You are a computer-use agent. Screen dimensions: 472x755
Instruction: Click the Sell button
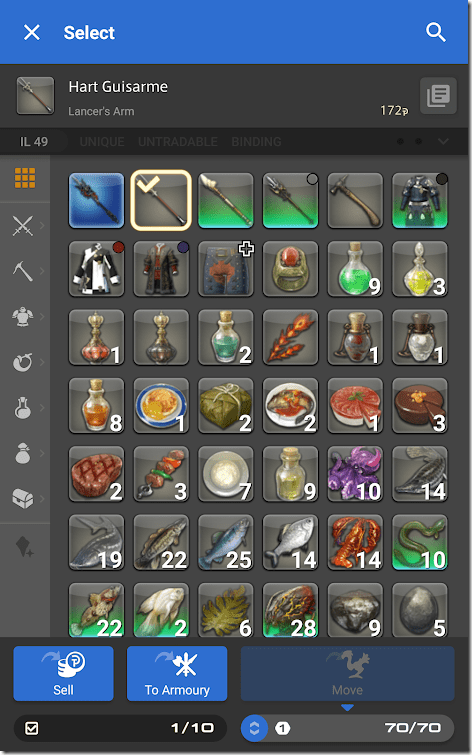(x=64, y=673)
